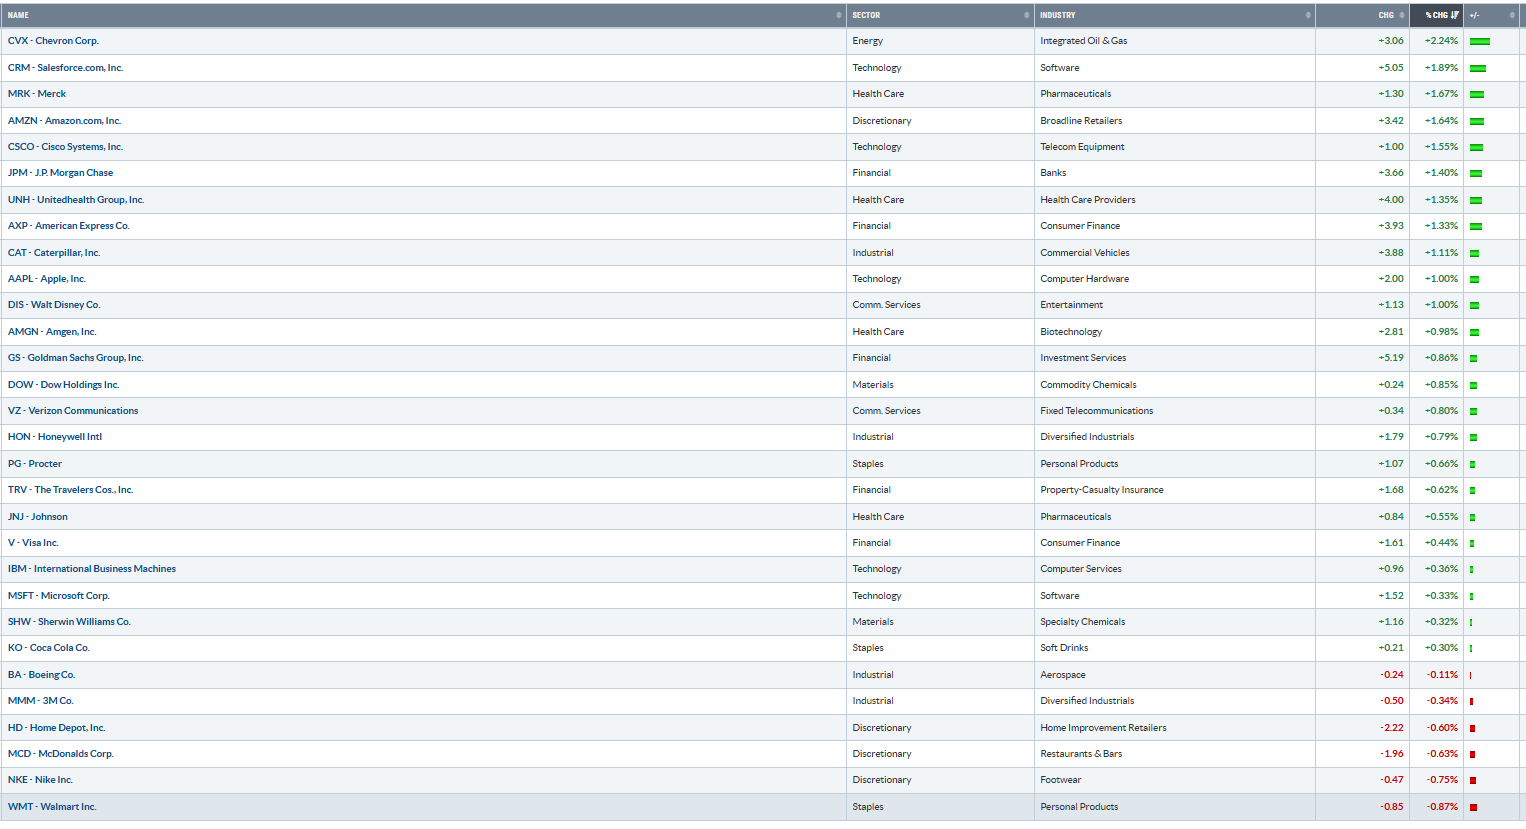Open SHW - Sherwin Williams Co.

(69, 622)
